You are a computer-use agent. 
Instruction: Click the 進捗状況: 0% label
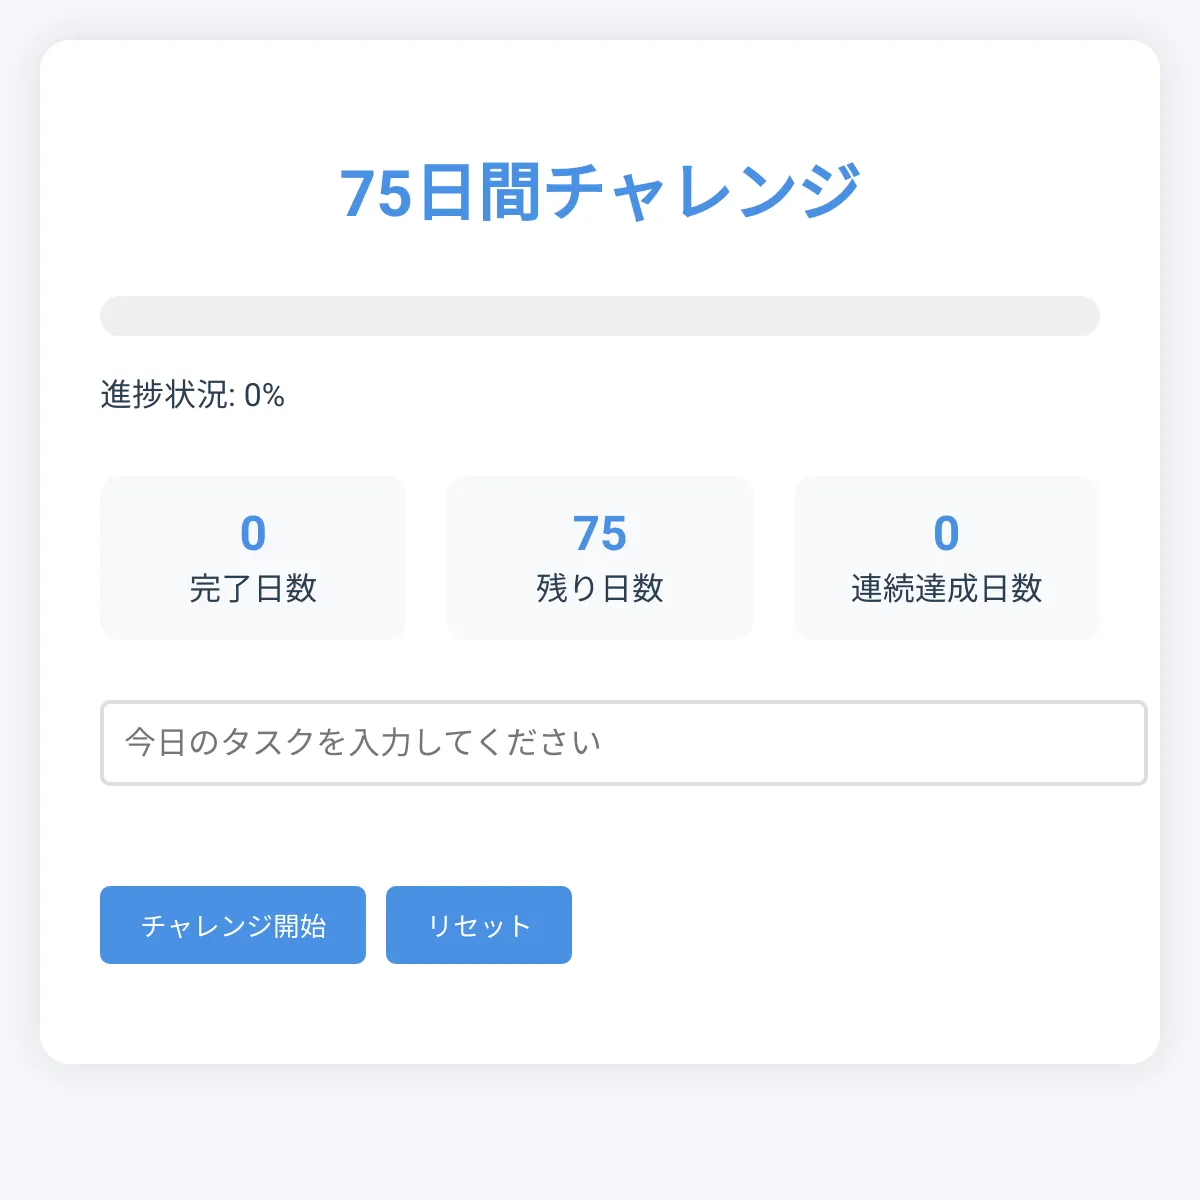tap(192, 396)
